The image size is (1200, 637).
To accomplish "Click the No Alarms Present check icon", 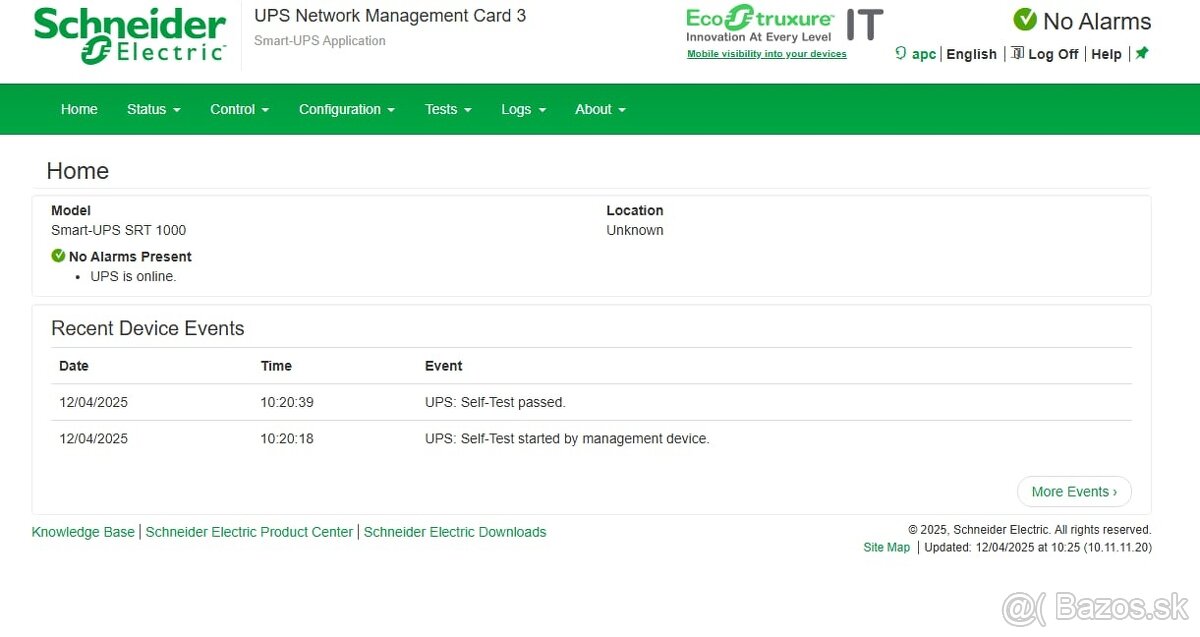I will coord(58,256).
